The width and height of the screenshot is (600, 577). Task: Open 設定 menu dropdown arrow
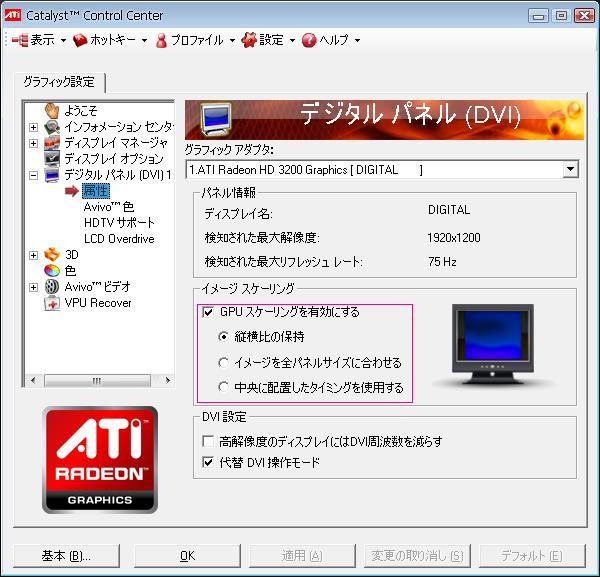pos(292,40)
